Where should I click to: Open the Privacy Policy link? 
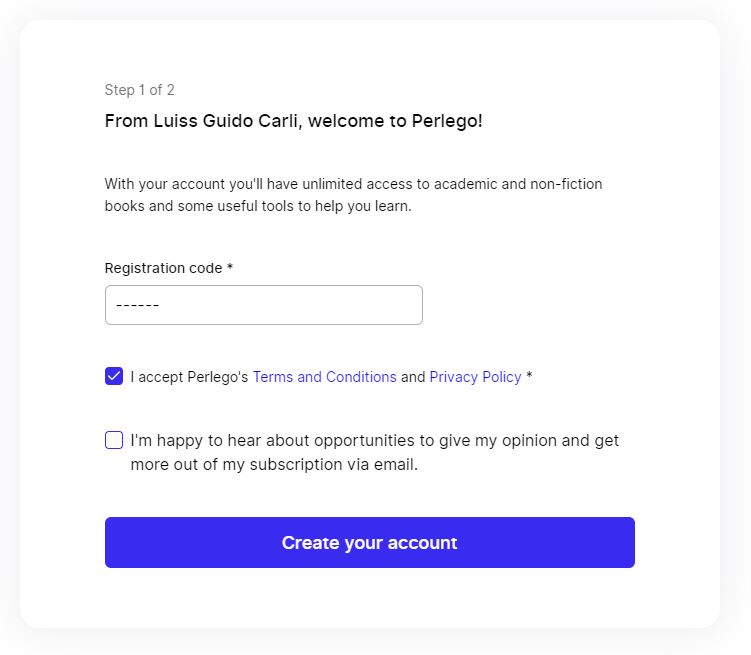pyautogui.click(x=475, y=377)
